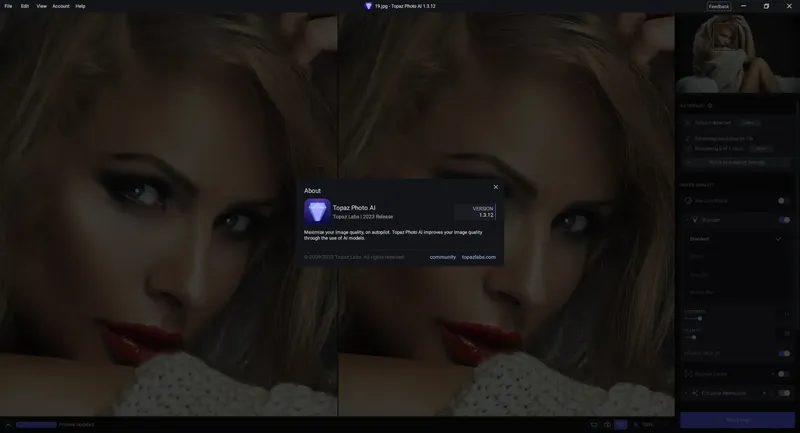The height and width of the screenshot is (433, 800).
Task: Select the Standard sharpen model
Action: (735, 239)
